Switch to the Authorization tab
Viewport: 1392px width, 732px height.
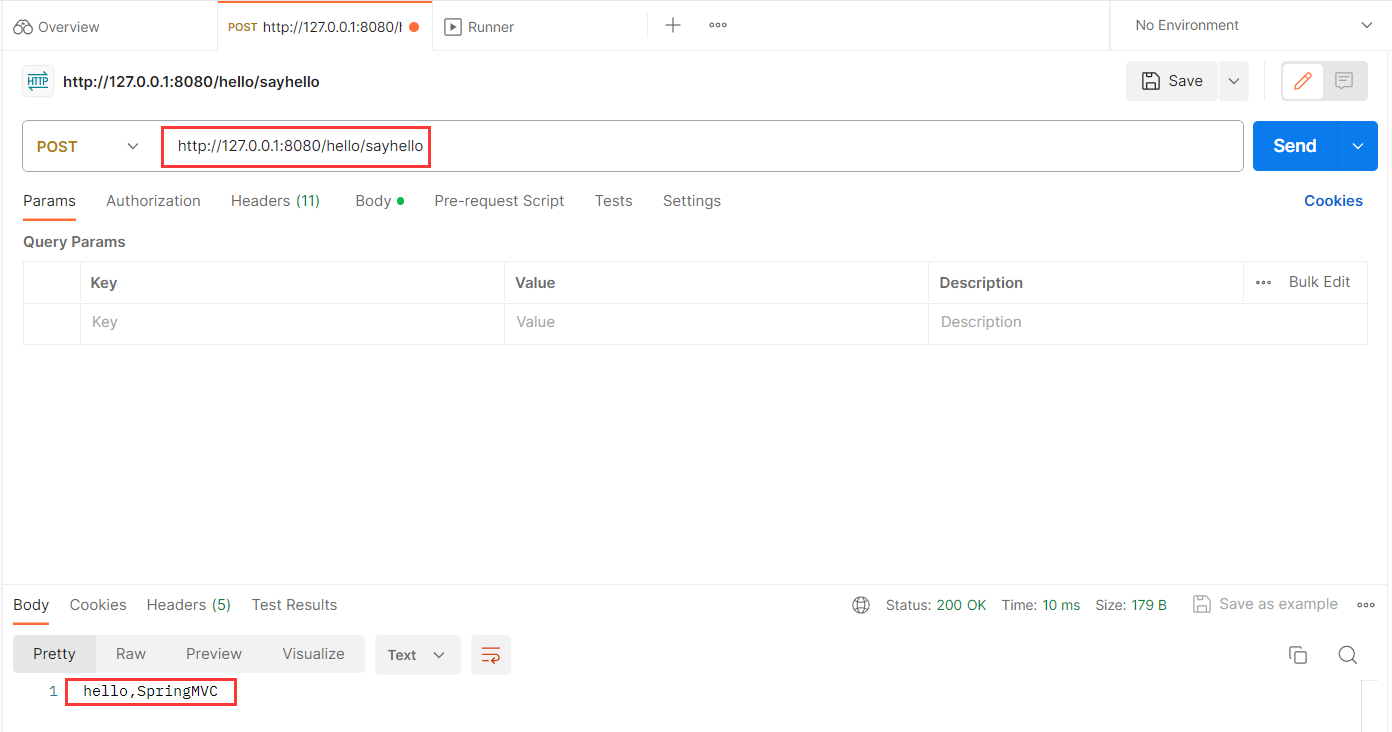[153, 201]
